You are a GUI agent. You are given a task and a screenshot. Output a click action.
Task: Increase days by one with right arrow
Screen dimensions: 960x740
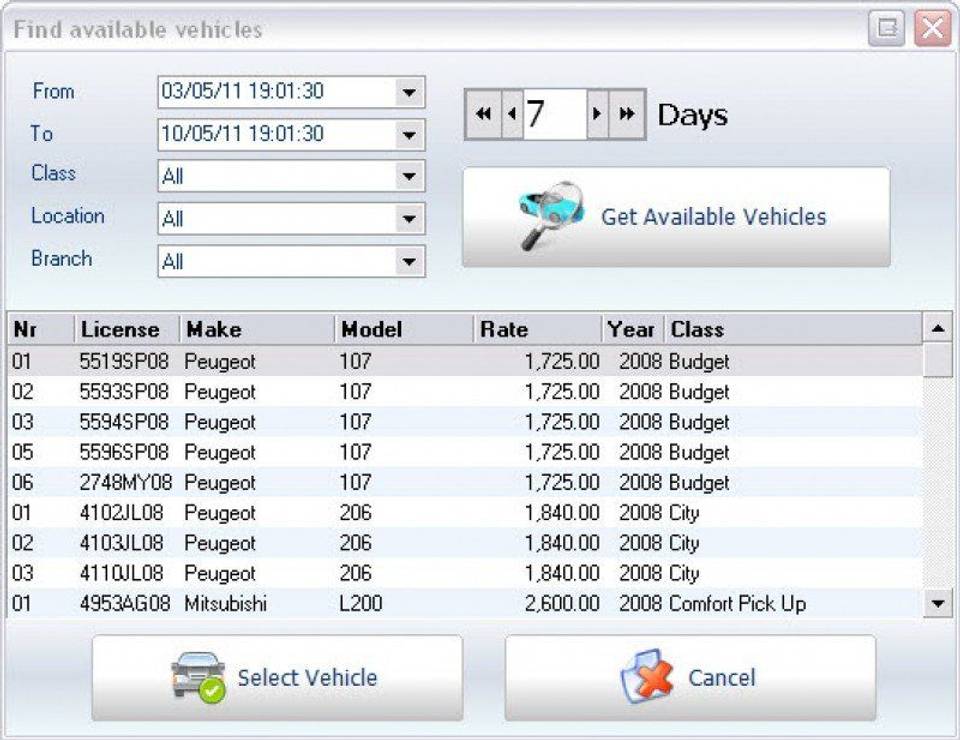[x=597, y=114]
